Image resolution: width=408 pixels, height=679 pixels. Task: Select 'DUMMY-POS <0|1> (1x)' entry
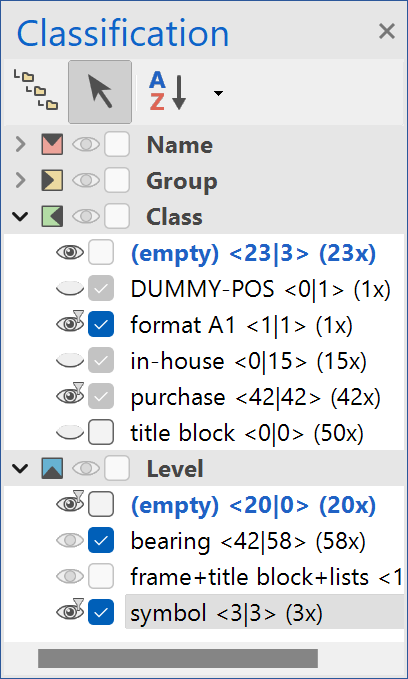click(260, 289)
